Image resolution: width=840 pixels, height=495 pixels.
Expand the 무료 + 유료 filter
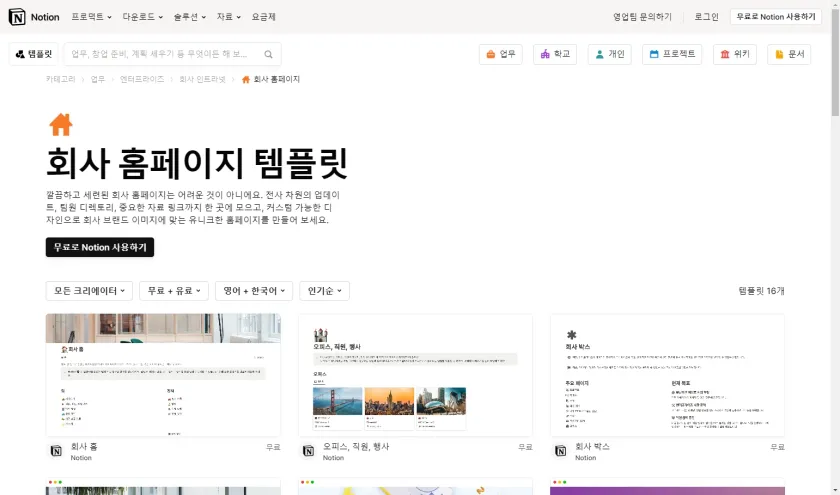(x=174, y=291)
